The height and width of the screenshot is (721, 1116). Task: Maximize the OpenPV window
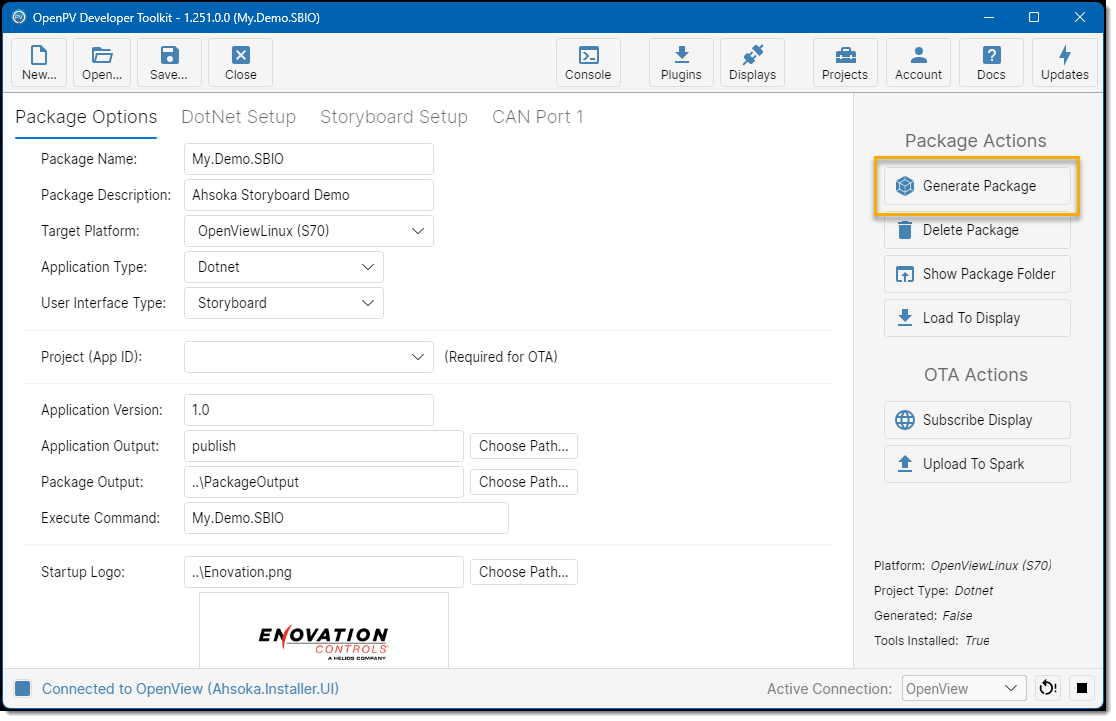1034,17
